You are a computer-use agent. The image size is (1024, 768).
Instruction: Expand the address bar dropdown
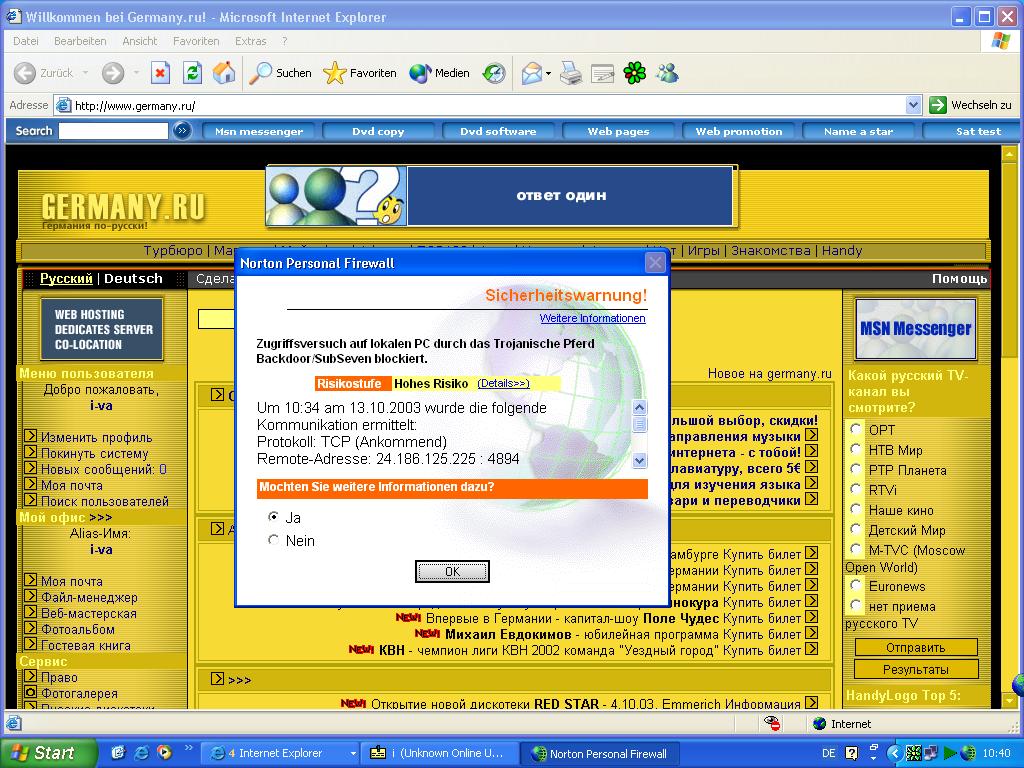914,105
